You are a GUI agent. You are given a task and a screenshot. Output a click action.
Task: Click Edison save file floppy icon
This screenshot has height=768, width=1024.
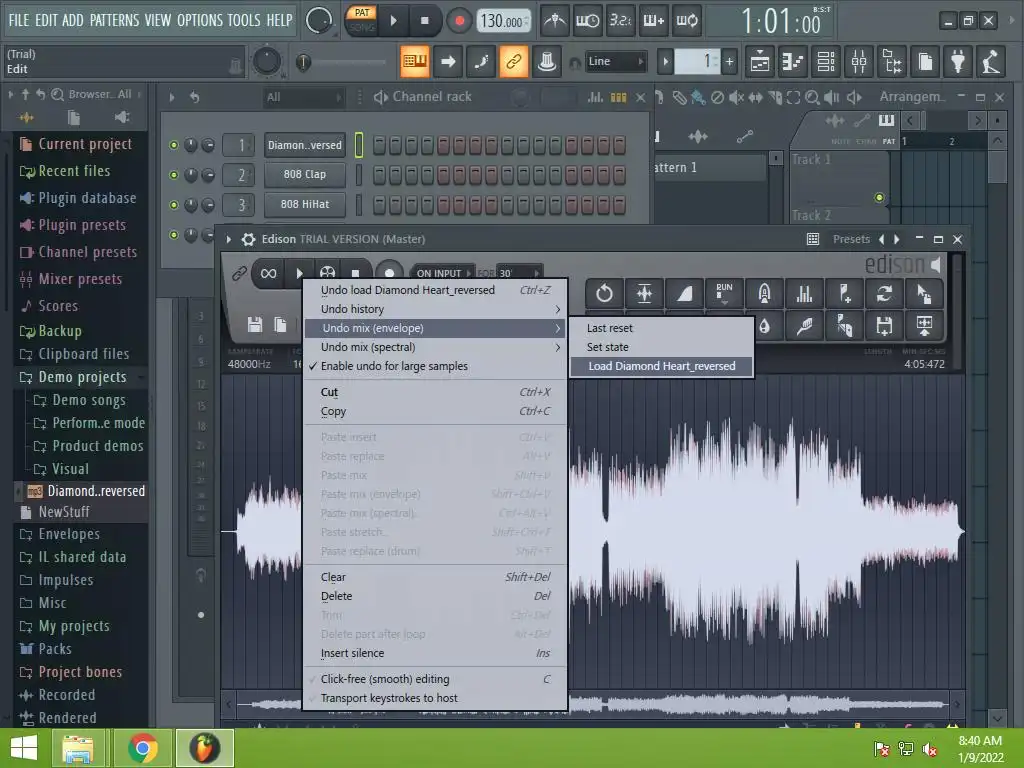coord(255,325)
